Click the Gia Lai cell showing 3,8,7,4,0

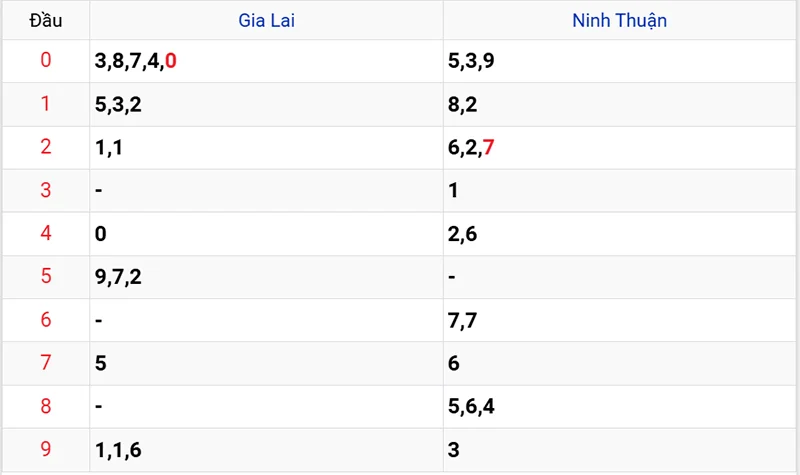click(x=136, y=62)
